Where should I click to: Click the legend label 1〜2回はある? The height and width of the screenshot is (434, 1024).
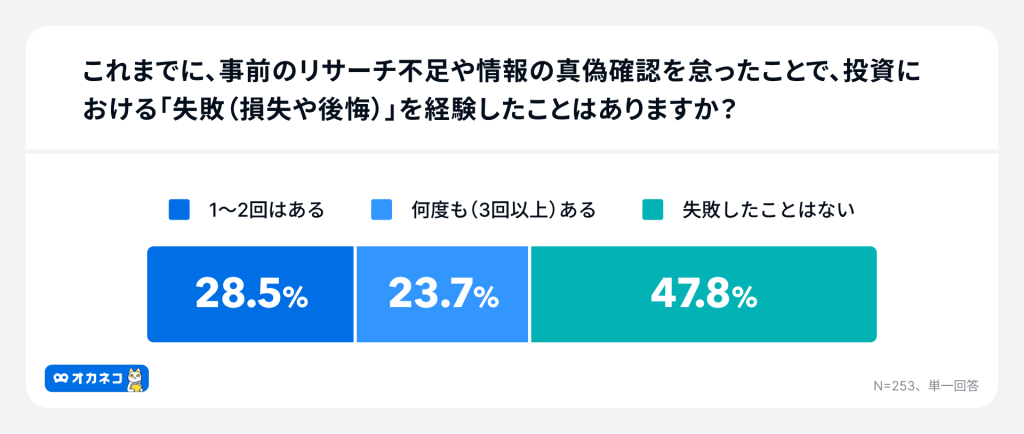click(x=266, y=210)
